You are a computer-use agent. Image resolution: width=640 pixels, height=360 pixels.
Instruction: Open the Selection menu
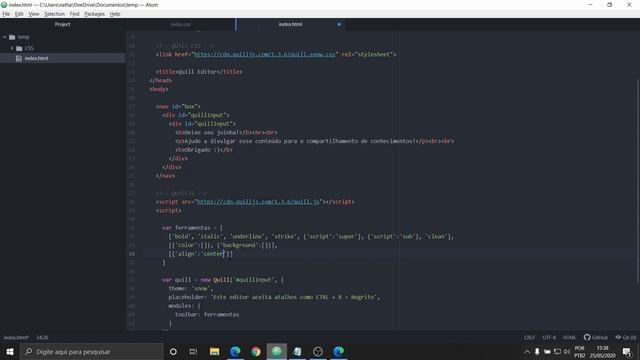click(x=55, y=14)
